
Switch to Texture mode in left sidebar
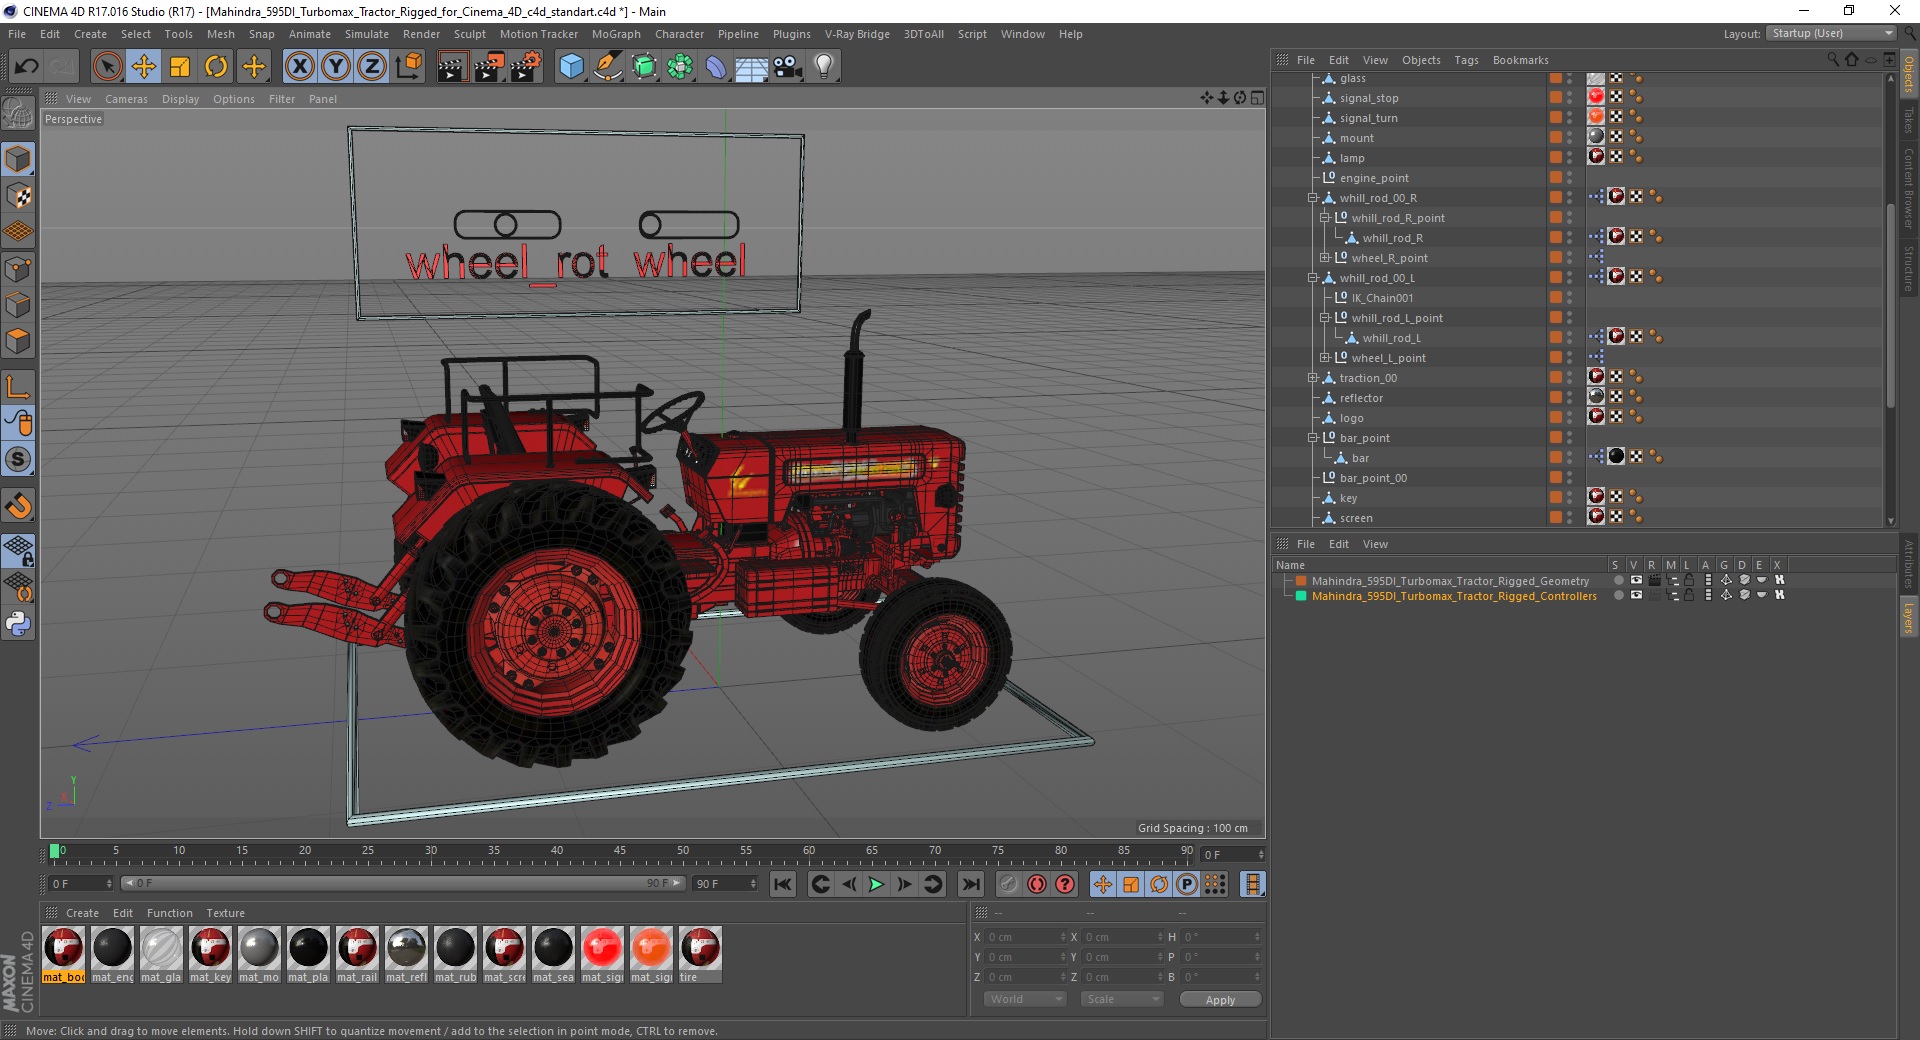[x=18, y=195]
